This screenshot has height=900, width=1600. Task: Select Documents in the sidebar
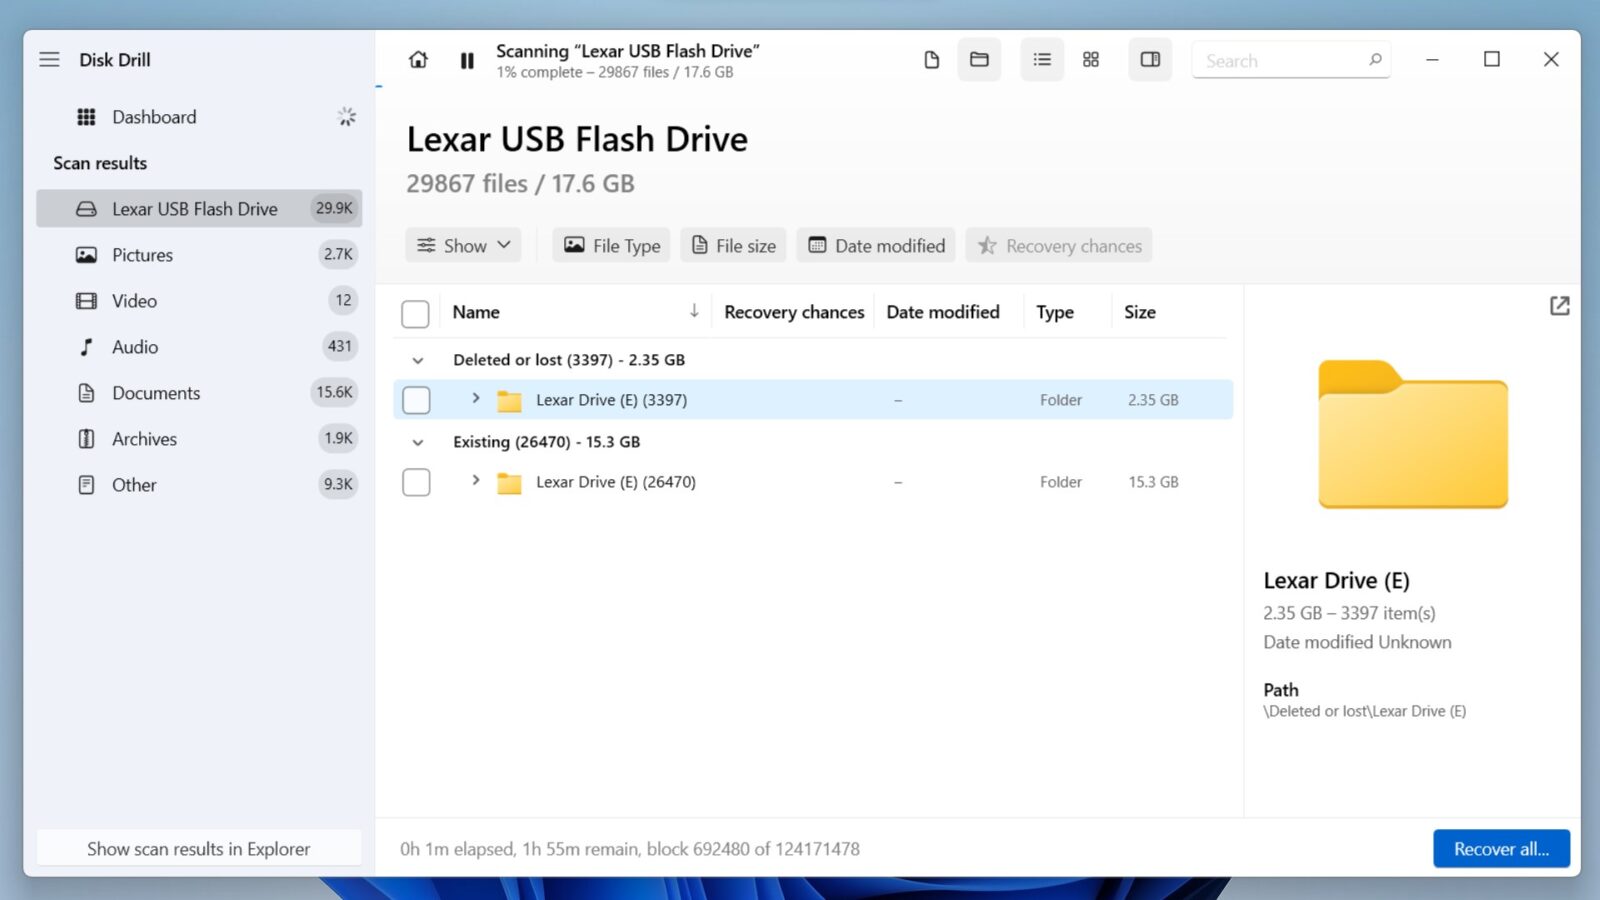click(x=156, y=393)
